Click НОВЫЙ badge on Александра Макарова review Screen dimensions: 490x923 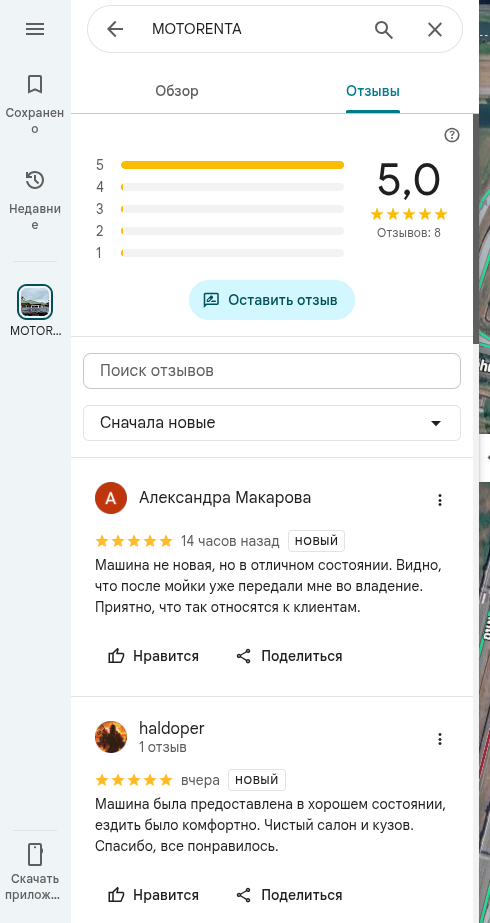(316, 541)
